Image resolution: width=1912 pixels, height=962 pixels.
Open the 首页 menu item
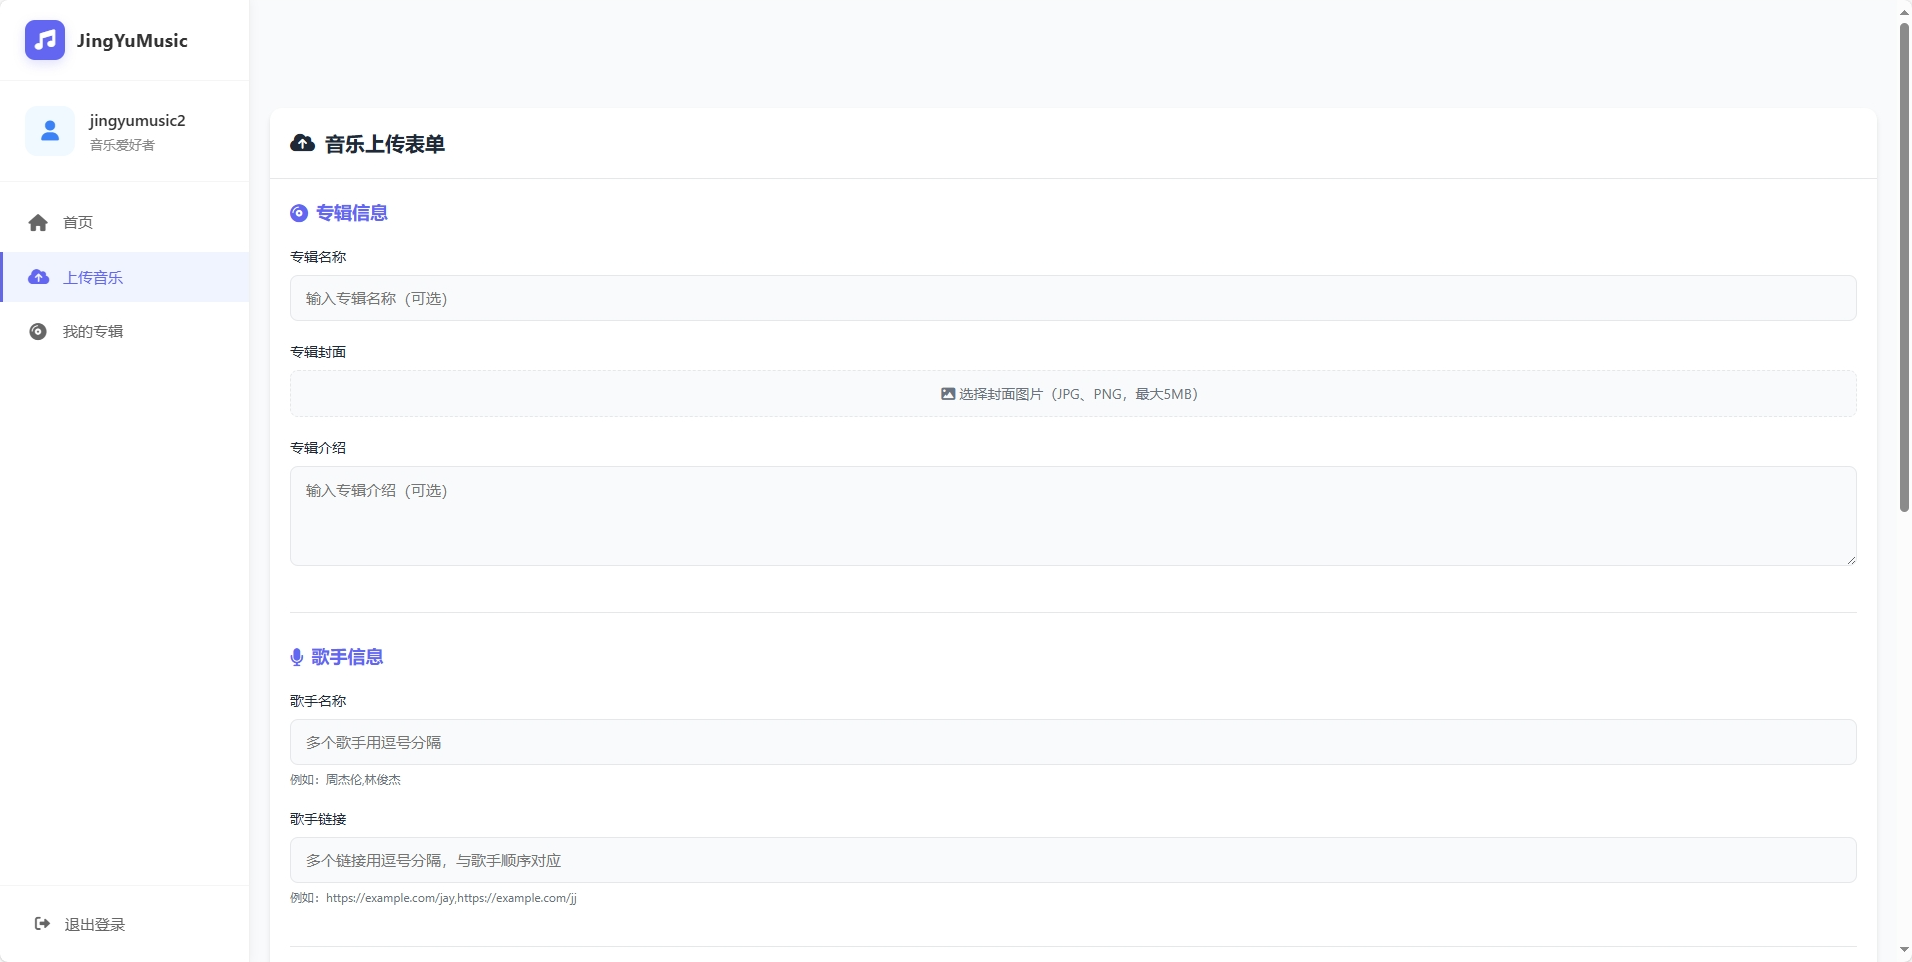(78, 223)
